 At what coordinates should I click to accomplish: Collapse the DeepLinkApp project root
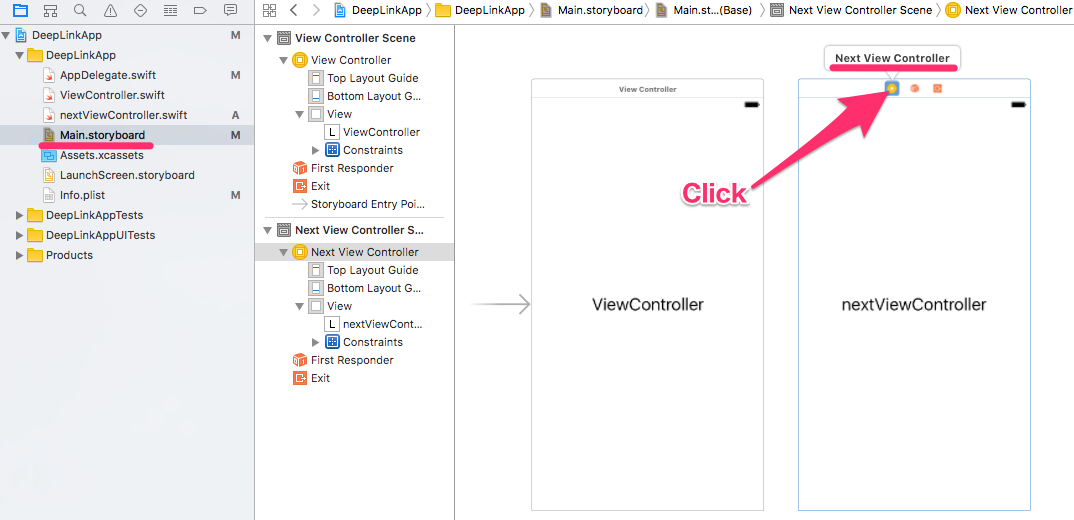(6, 36)
